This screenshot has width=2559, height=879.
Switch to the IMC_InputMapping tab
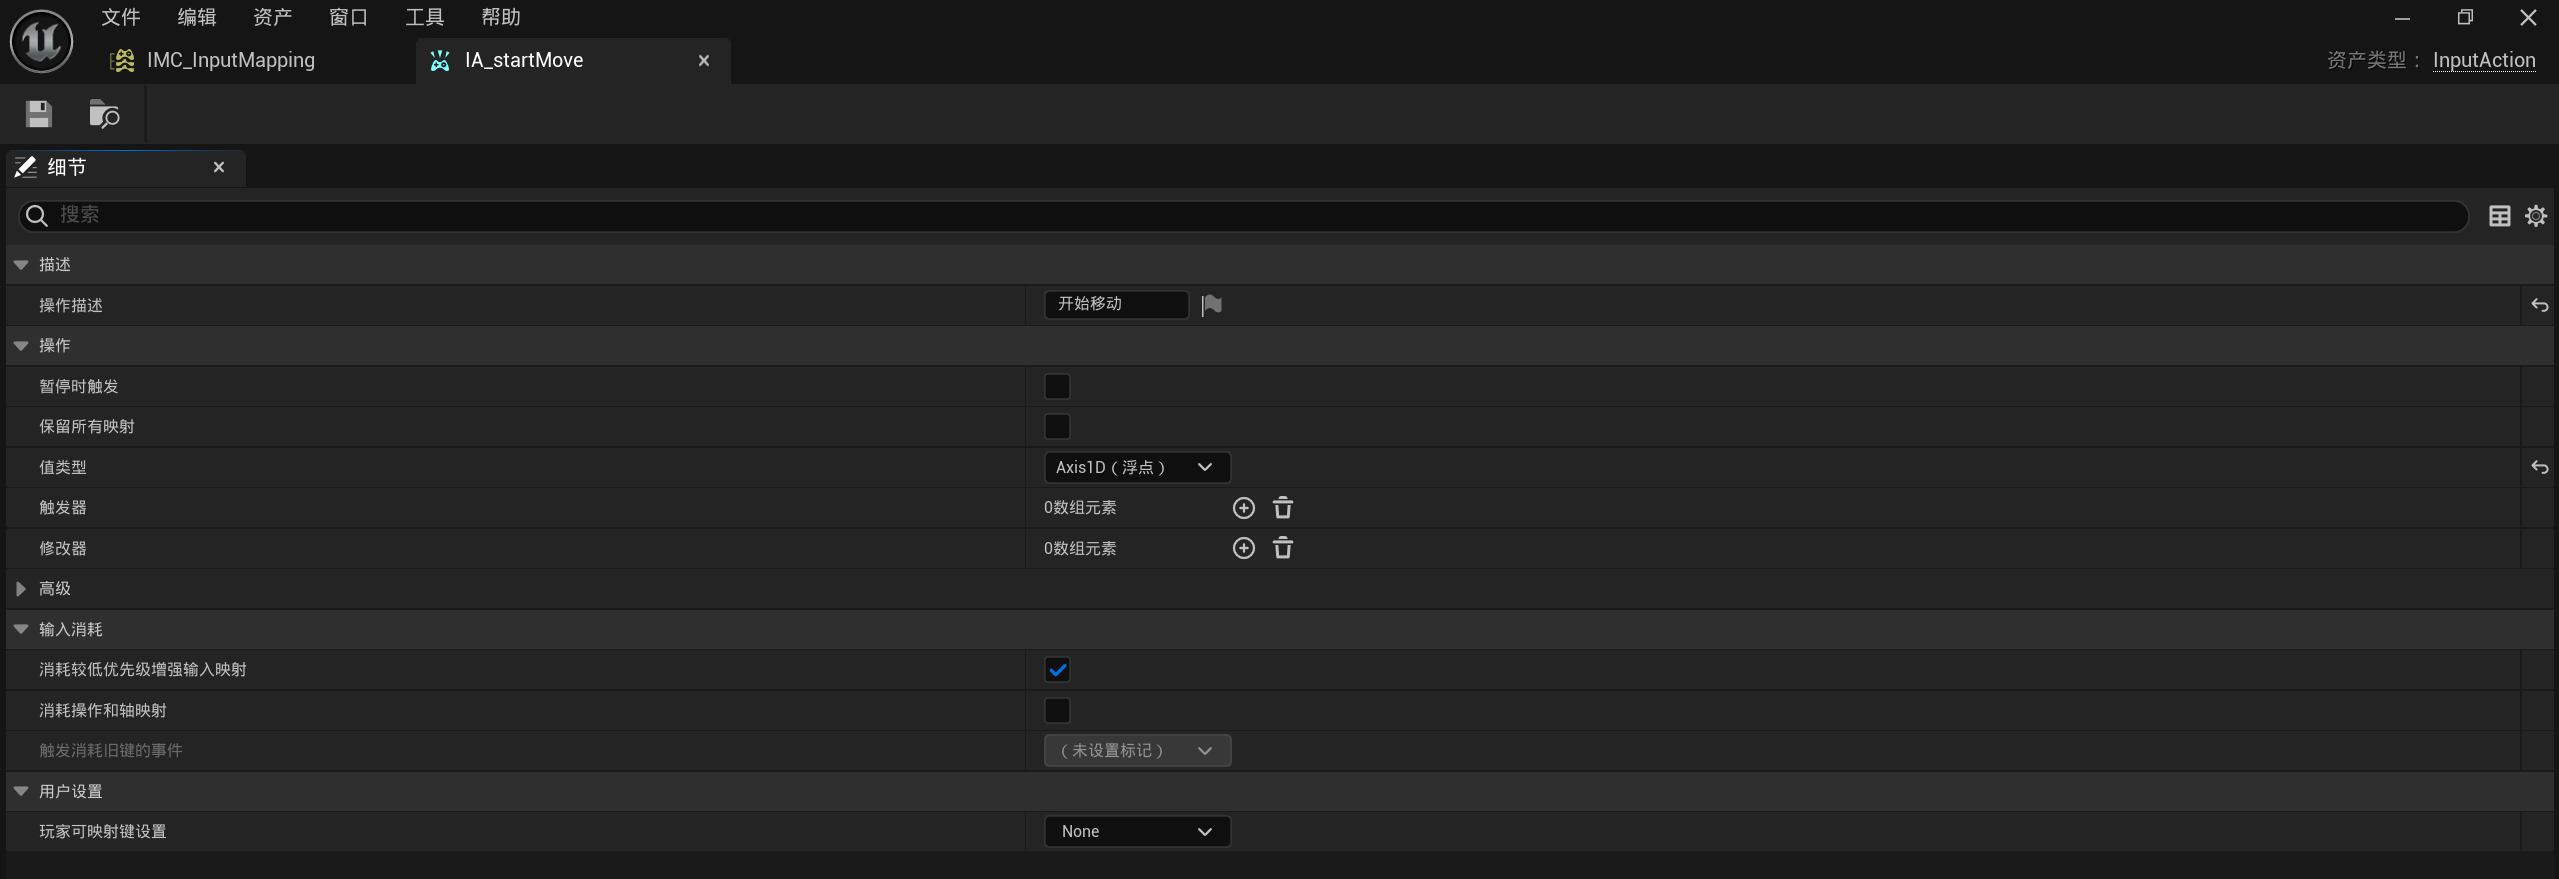(x=230, y=60)
